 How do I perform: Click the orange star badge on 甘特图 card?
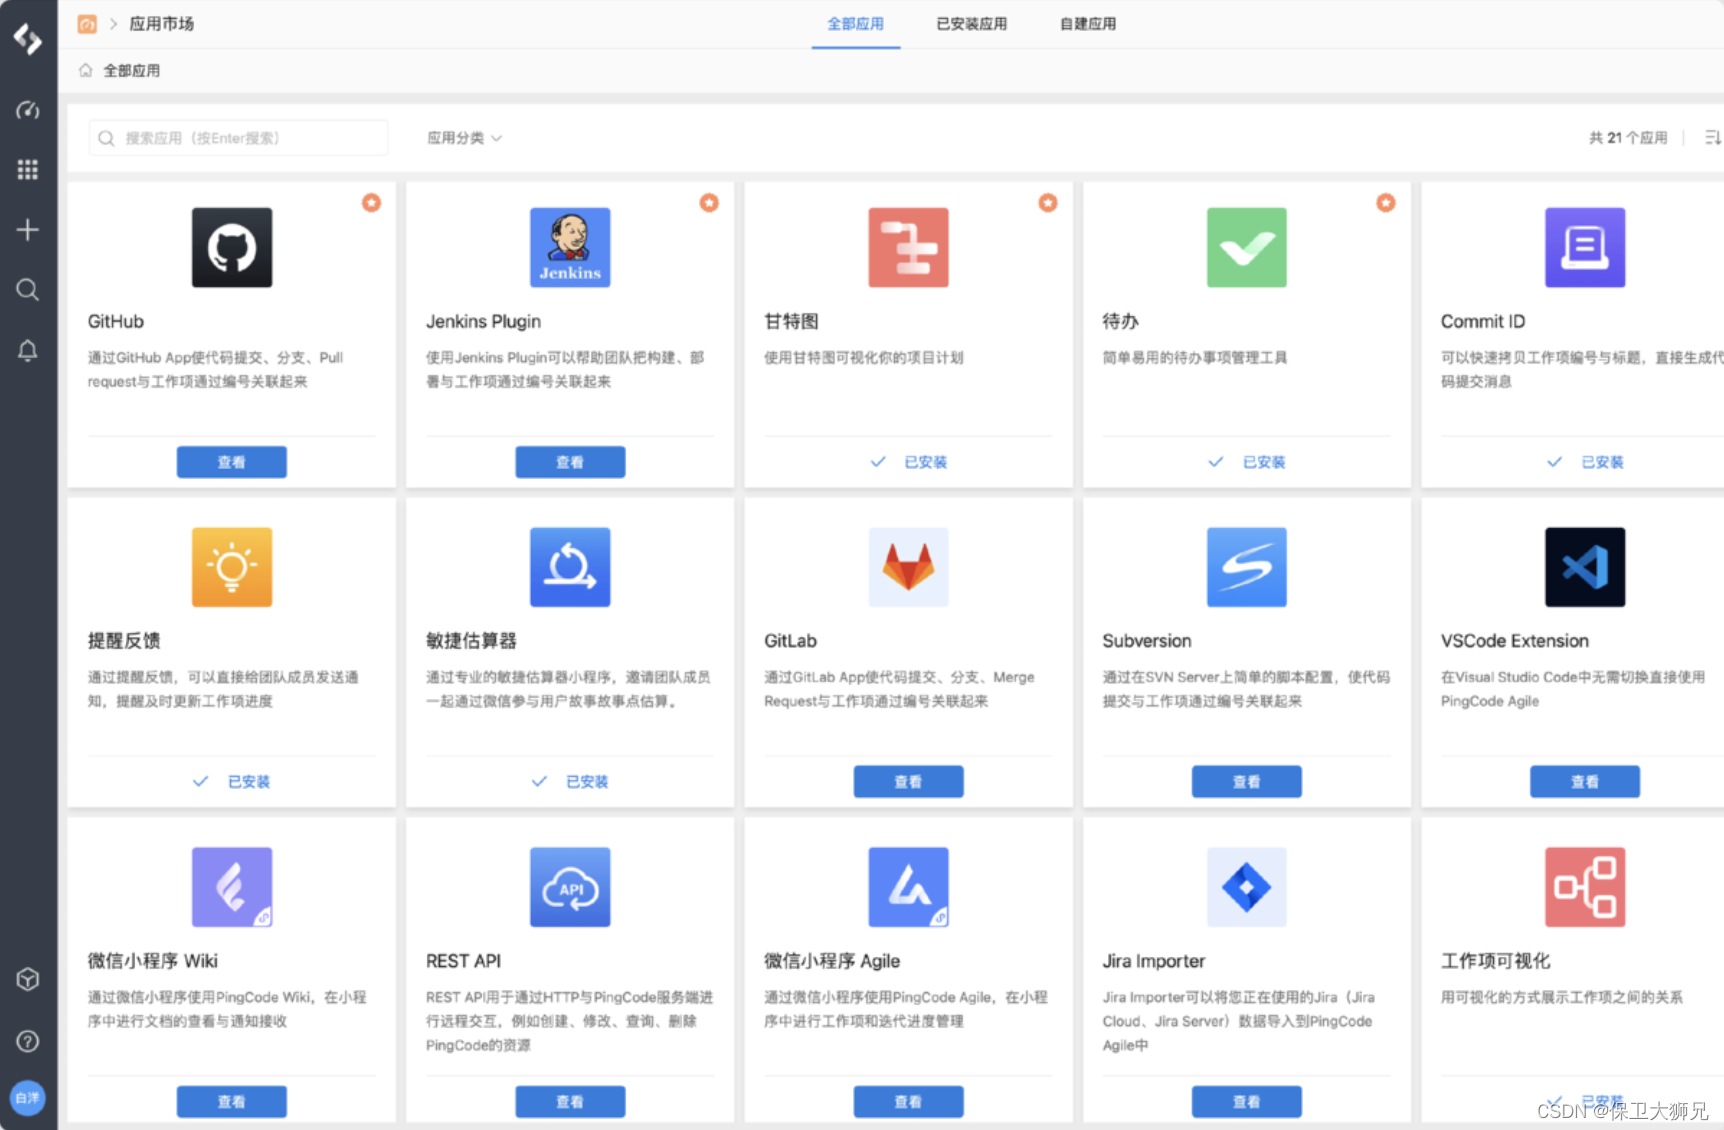[1047, 203]
